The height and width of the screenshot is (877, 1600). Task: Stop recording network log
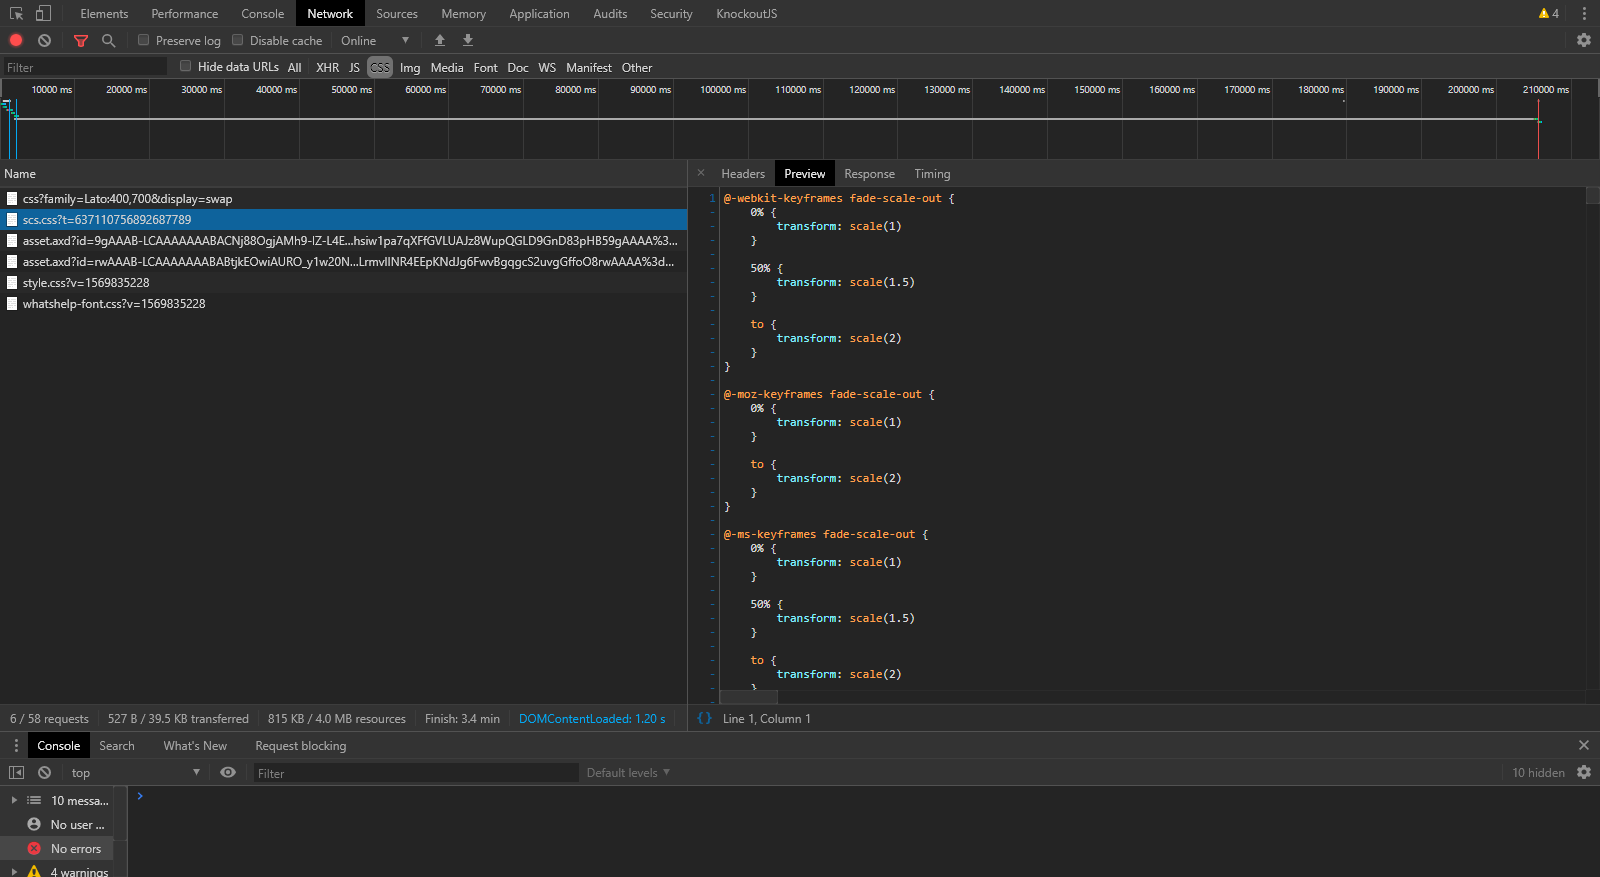(x=16, y=40)
